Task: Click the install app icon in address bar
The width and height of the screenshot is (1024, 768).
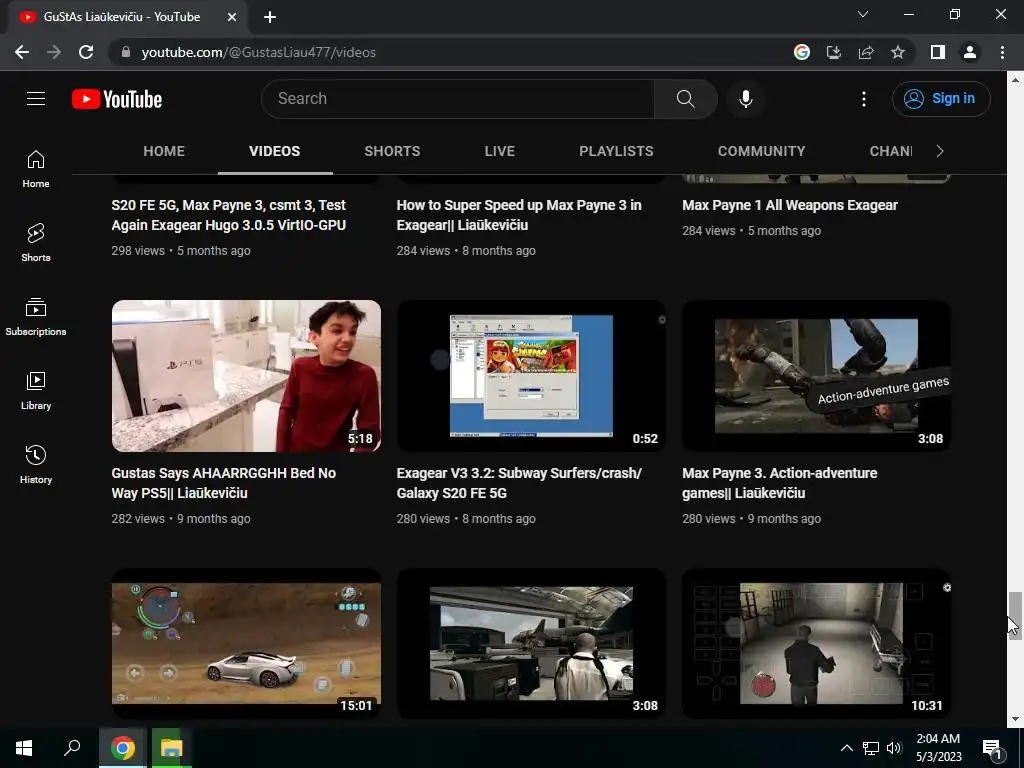Action: coord(833,52)
